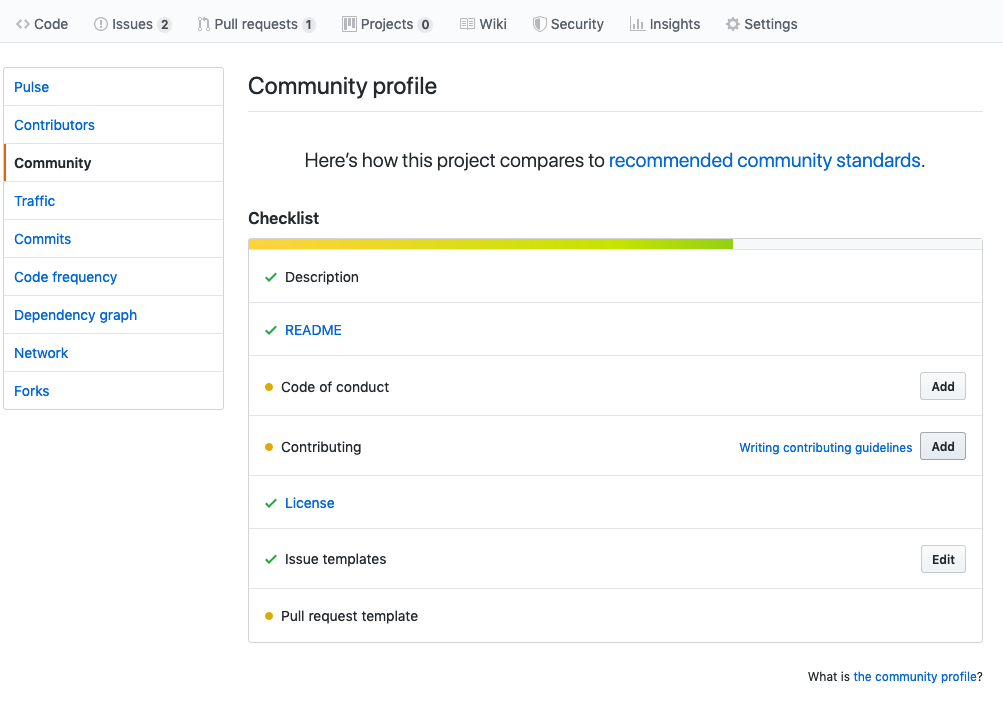This screenshot has height=703, width=1003.
Task: Click the checklist completion progress bar
Action: tap(615, 244)
